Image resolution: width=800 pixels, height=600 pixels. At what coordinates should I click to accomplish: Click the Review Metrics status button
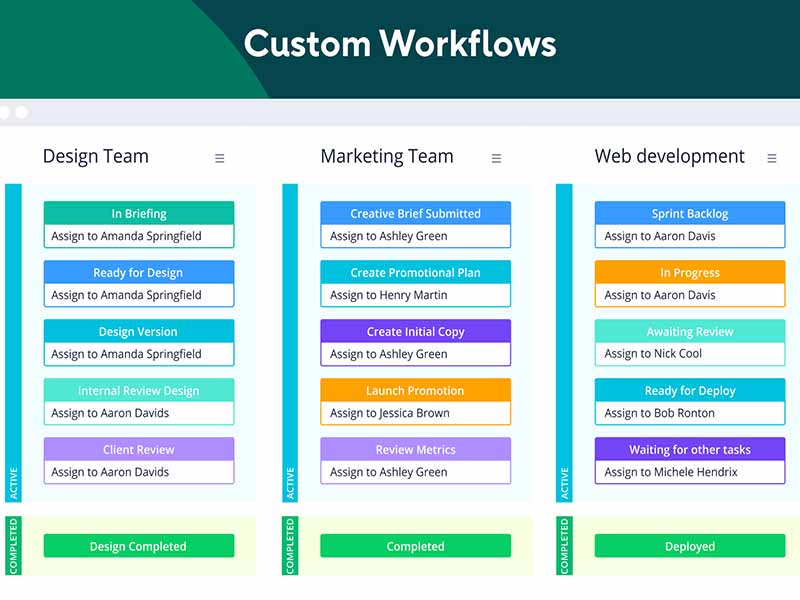[x=416, y=449]
